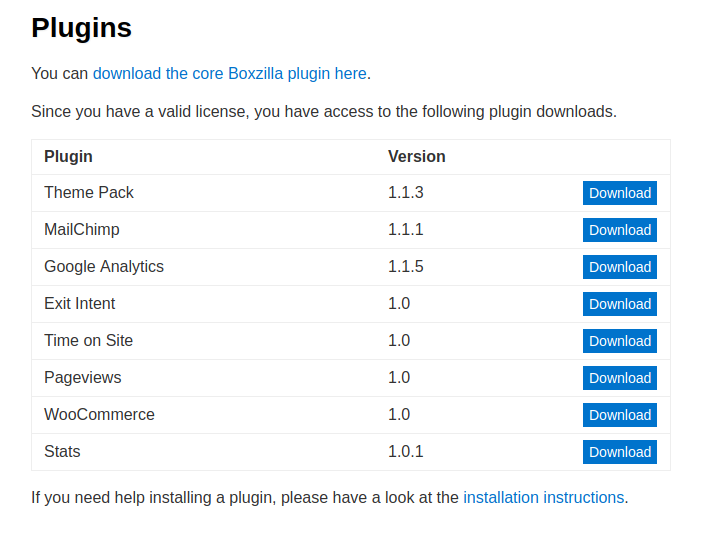
Task: Open the installation instructions link
Action: point(543,497)
